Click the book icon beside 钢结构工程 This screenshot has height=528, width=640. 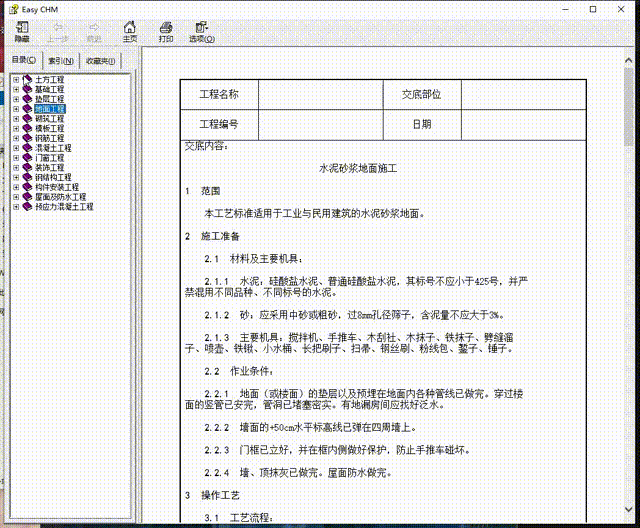tap(27, 177)
